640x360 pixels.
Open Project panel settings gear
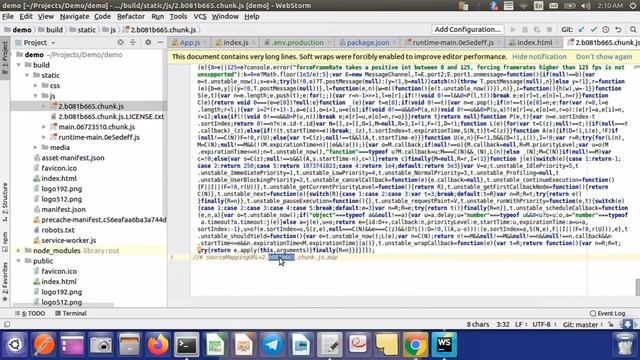coord(148,42)
